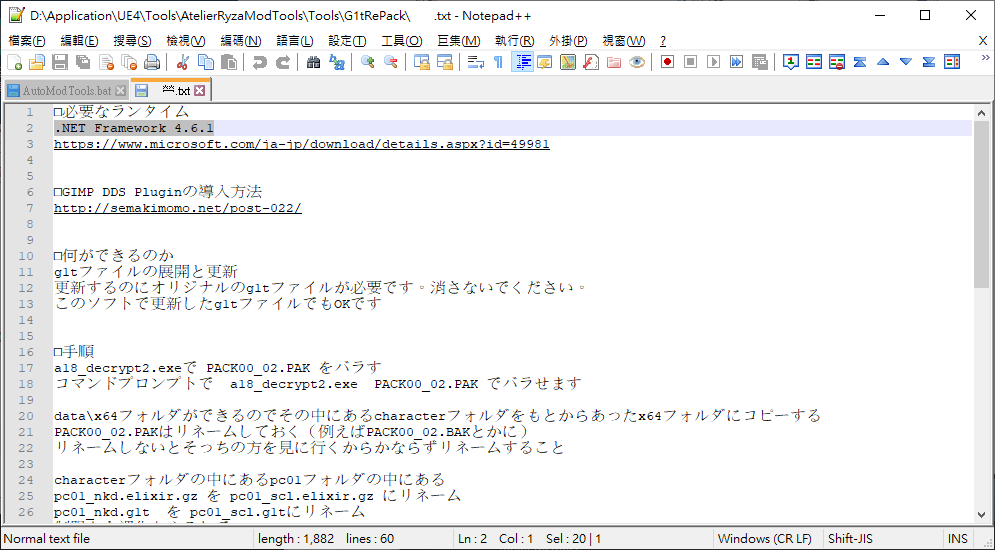
Task: Jump to first difference icon
Action: pyautogui.click(x=860, y=62)
